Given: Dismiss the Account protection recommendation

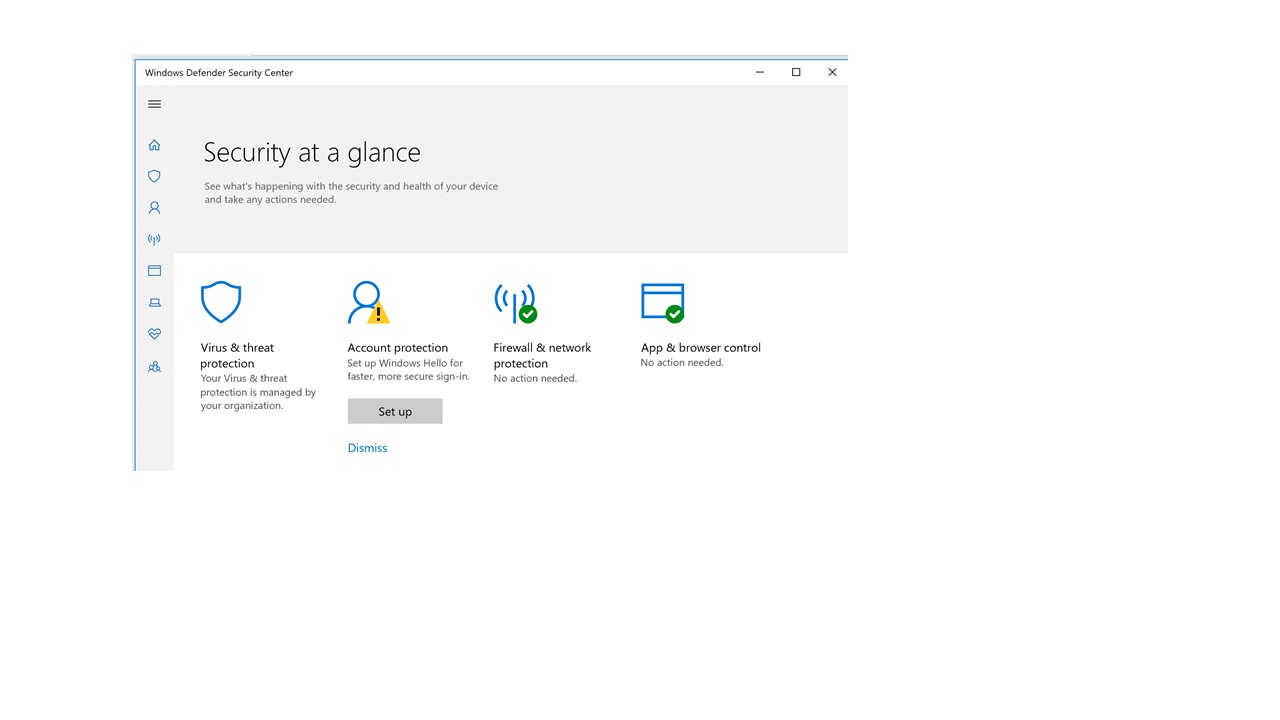Looking at the screenshot, I should pyautogui.click(x=367, y=448).
